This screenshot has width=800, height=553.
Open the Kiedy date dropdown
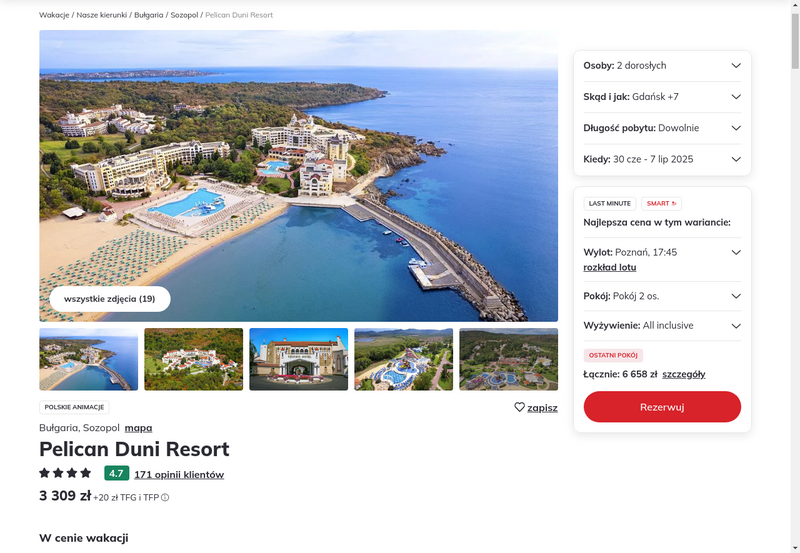[x=662, y=159]
